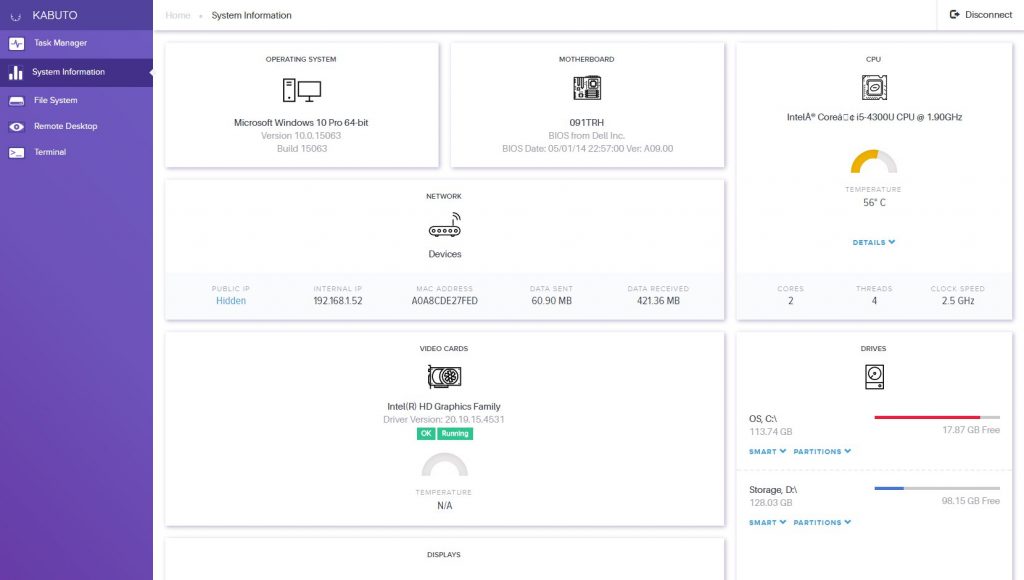
Task: Click the Terminal prompt icon
Action: (x=16, y=153)
